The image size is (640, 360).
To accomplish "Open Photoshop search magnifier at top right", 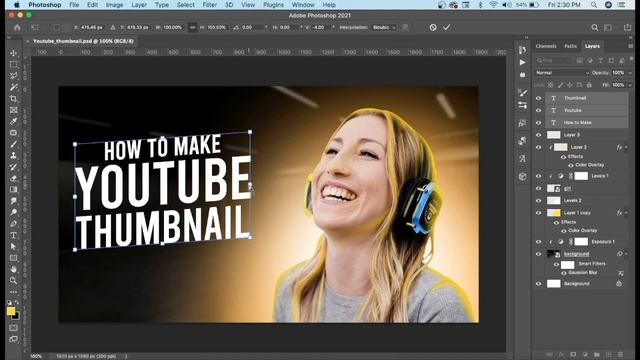I will pyautogui.click(x=595, y=27).
